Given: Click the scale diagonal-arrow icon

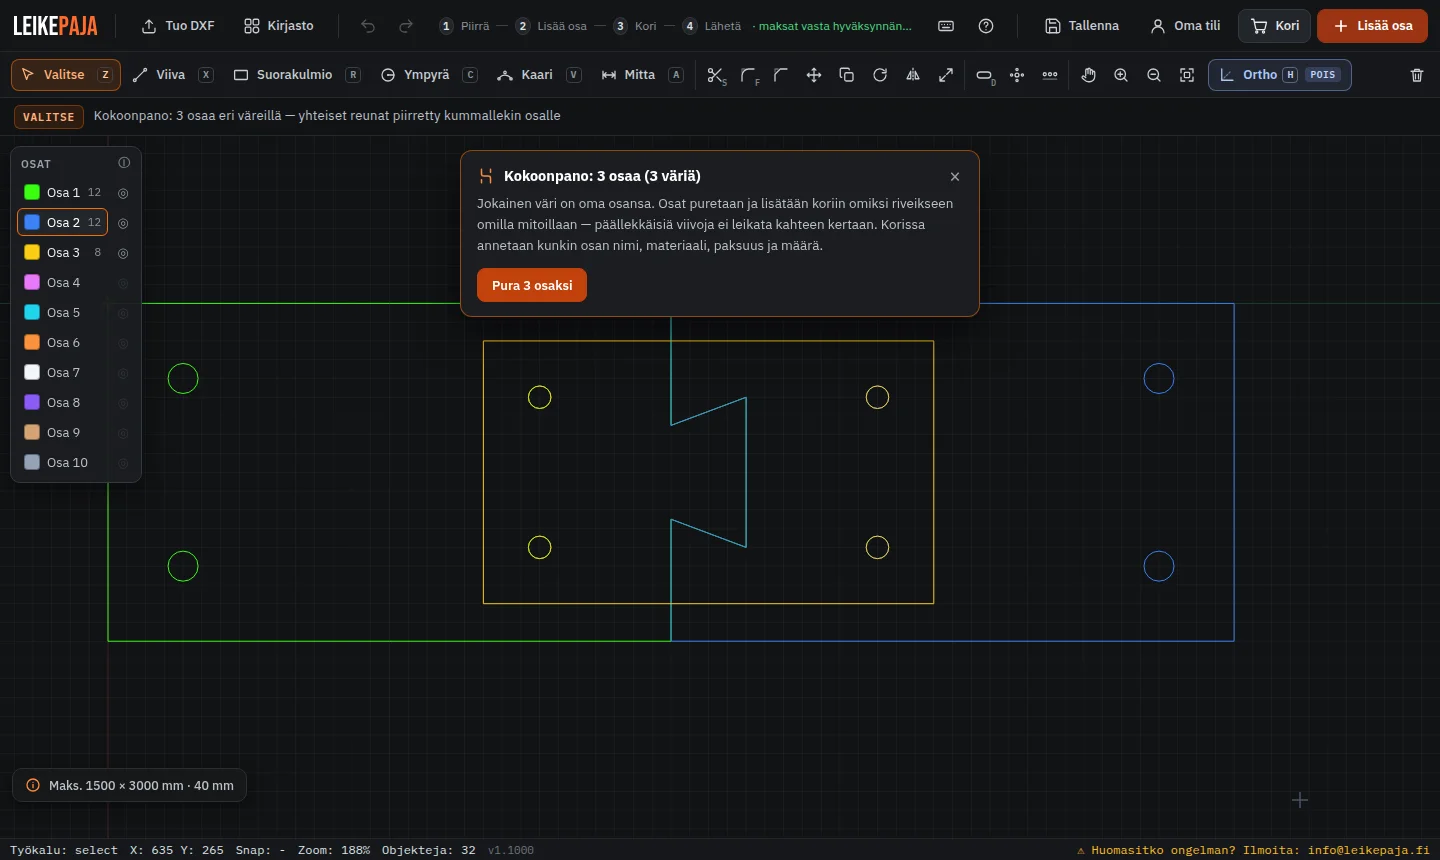Looking at the screenshot, I should (946, 75).
